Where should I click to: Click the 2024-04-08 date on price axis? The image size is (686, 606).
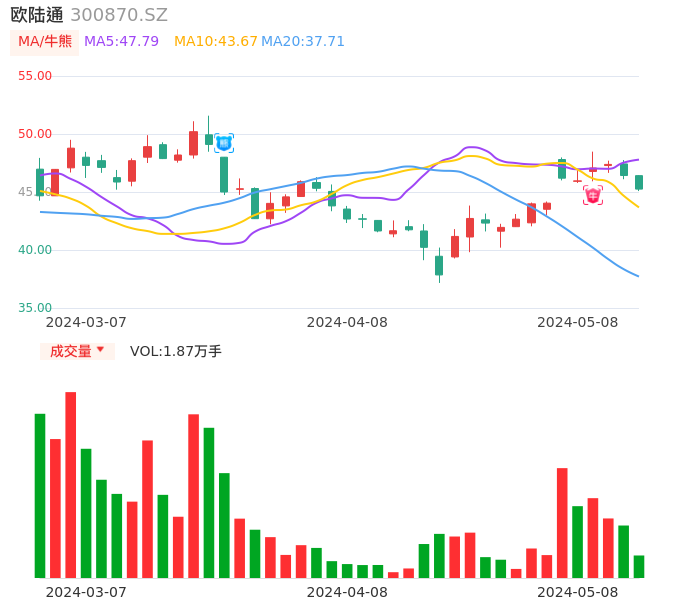(x=347, y=322)
